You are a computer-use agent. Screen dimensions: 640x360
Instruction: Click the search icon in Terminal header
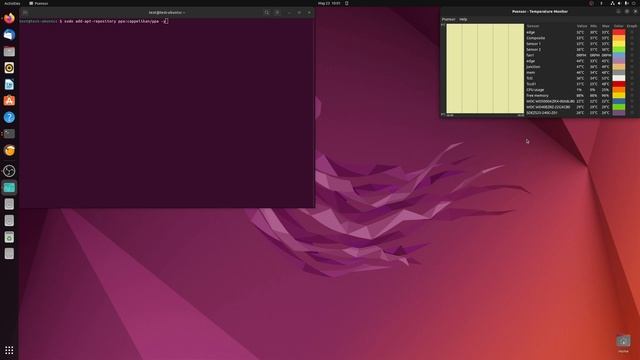[x=267, y=13]
